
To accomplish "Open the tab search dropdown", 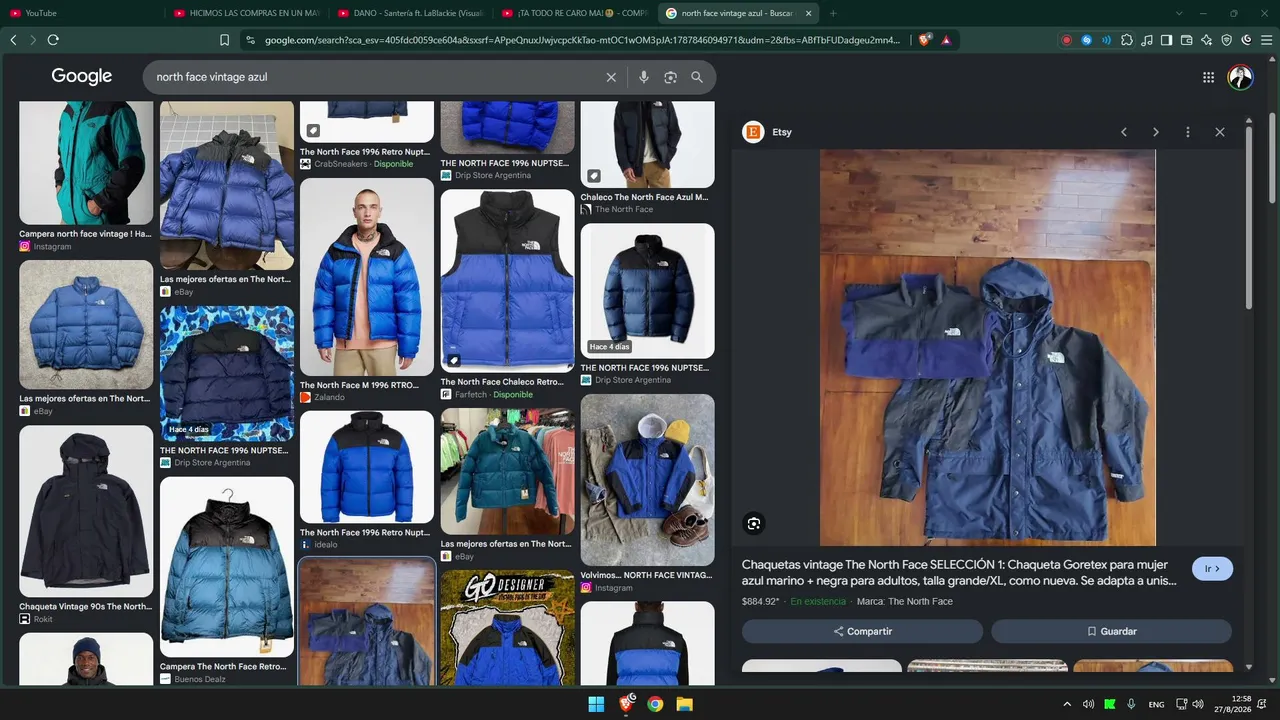I will [1179, 13].
